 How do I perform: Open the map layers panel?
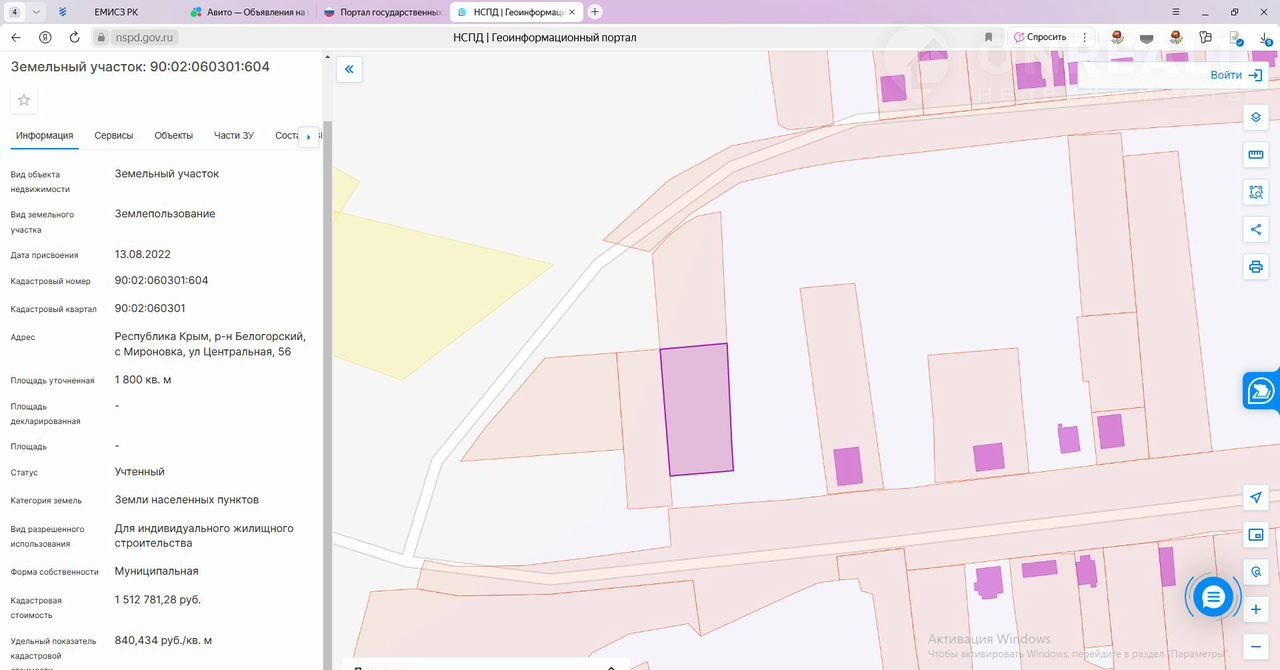pyautogui.click(x=1256, y=118)
